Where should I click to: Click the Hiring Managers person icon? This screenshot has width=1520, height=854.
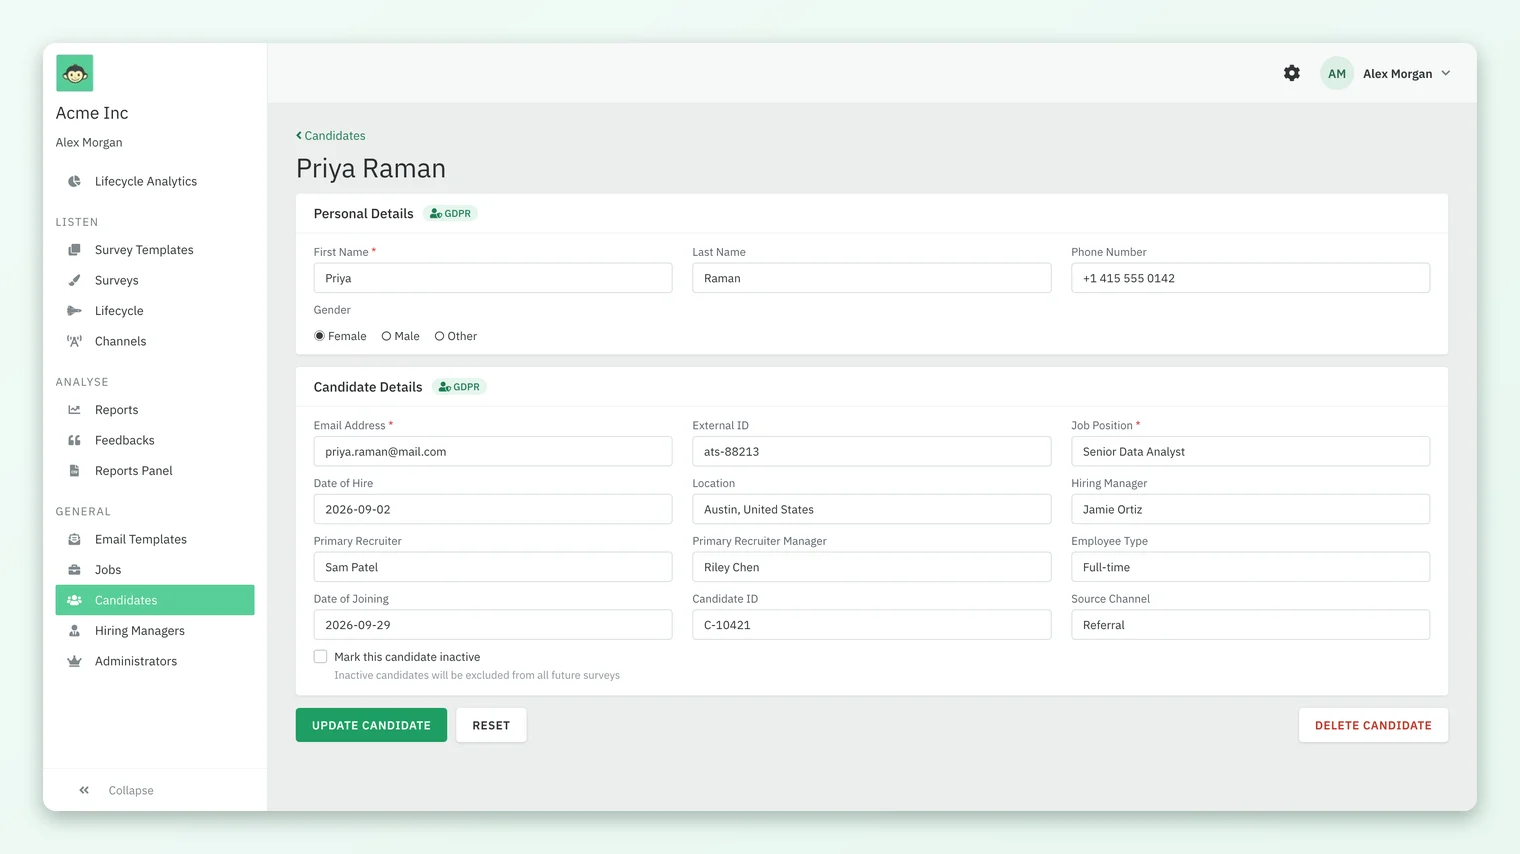(74, 631)
